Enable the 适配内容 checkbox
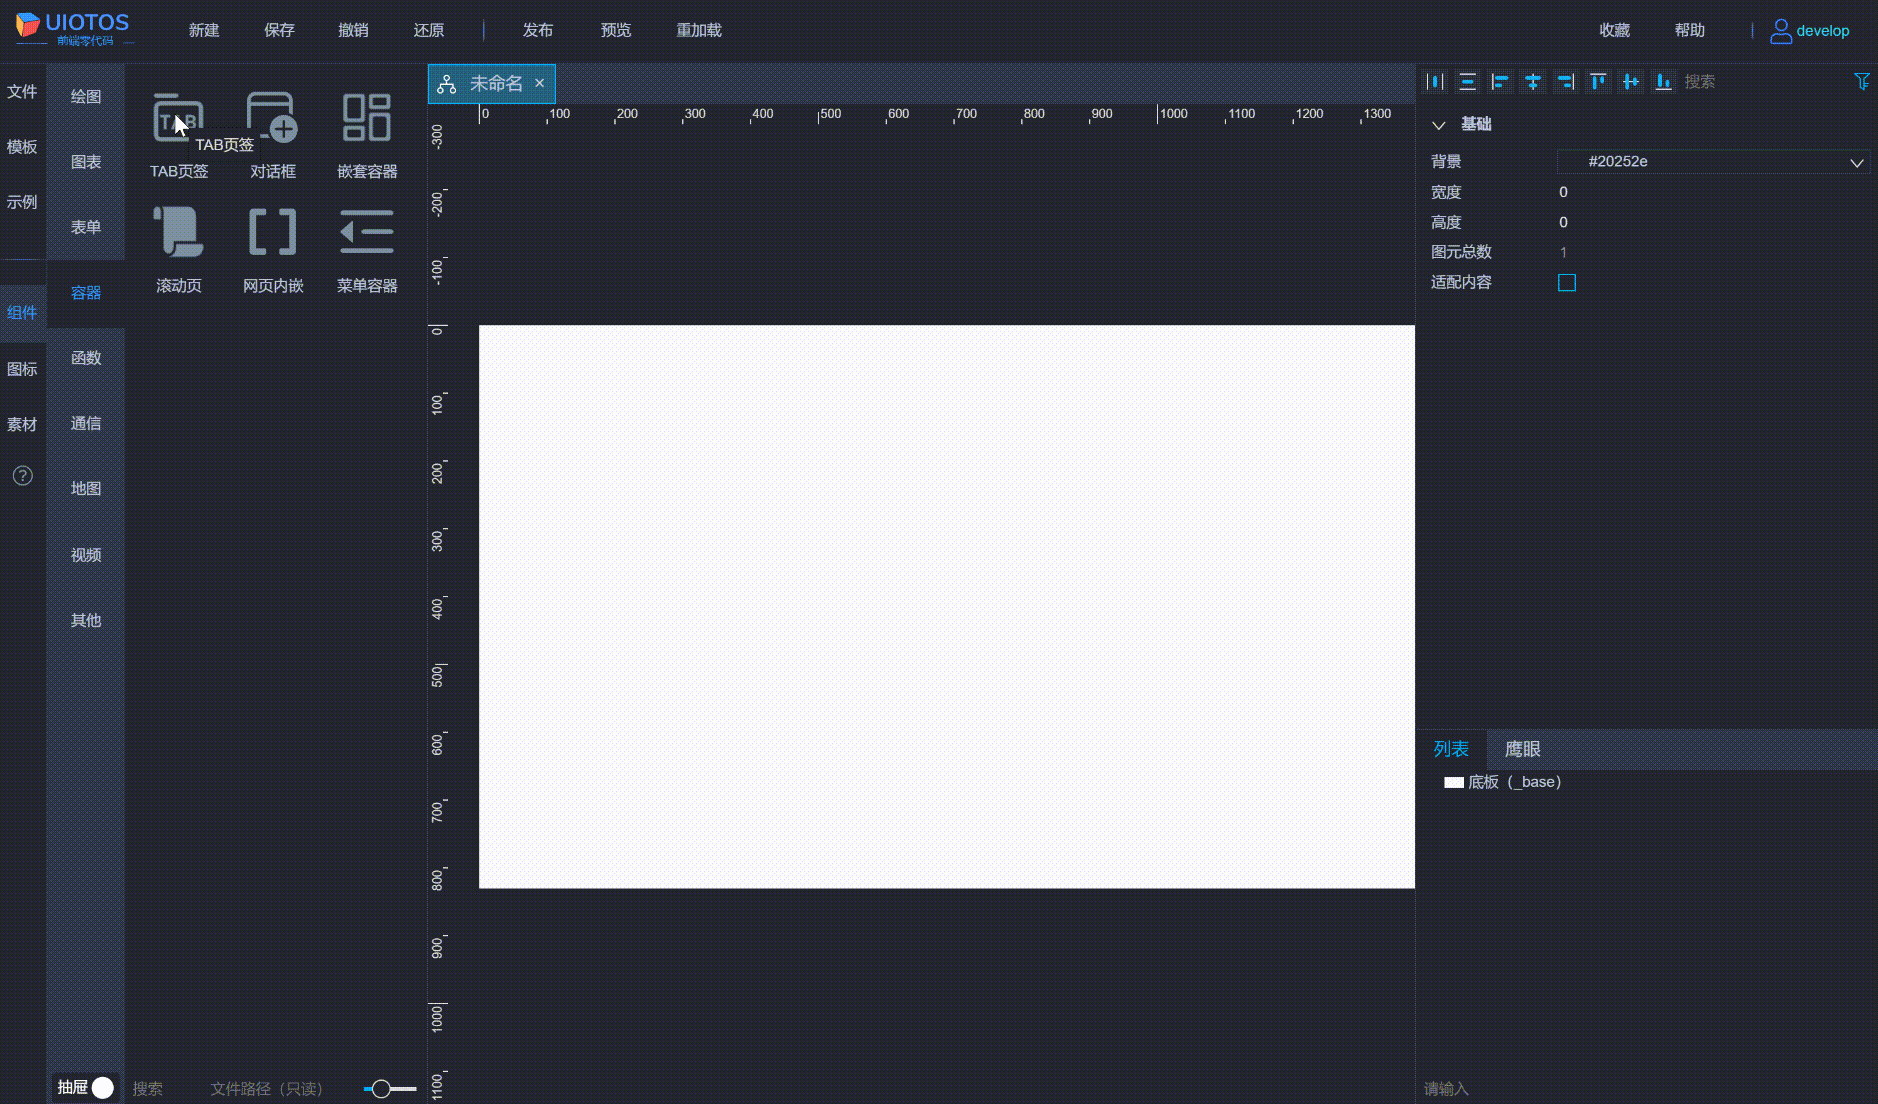 coord(1567,283)
